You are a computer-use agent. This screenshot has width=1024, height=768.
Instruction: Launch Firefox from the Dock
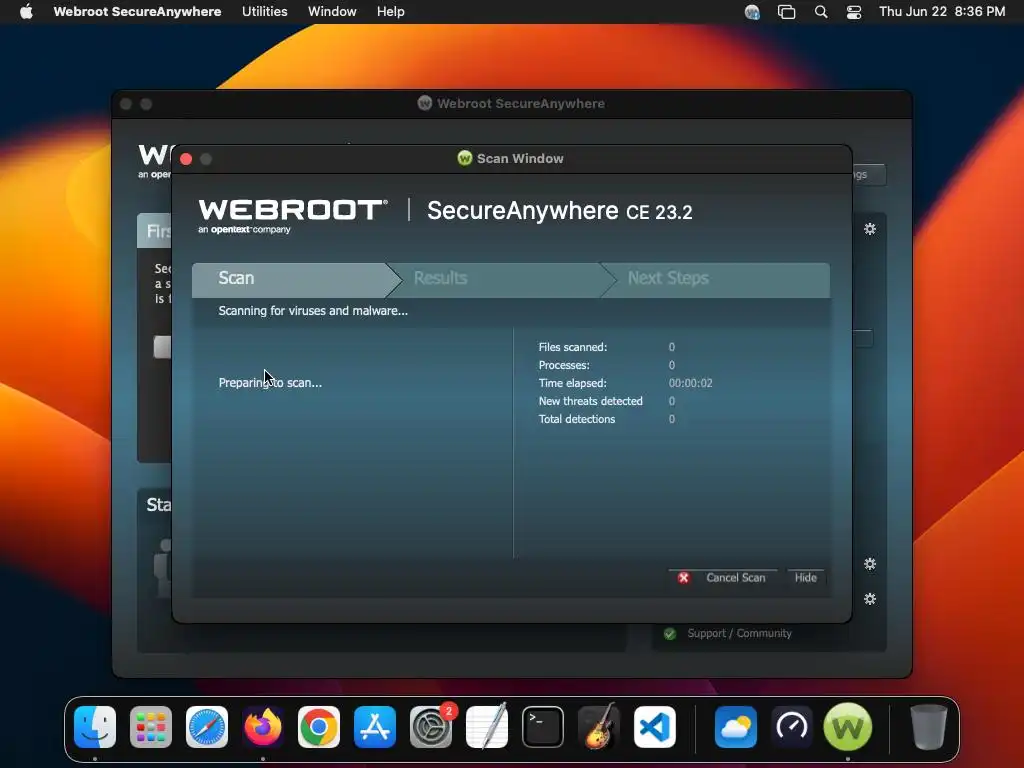point(263,727)
